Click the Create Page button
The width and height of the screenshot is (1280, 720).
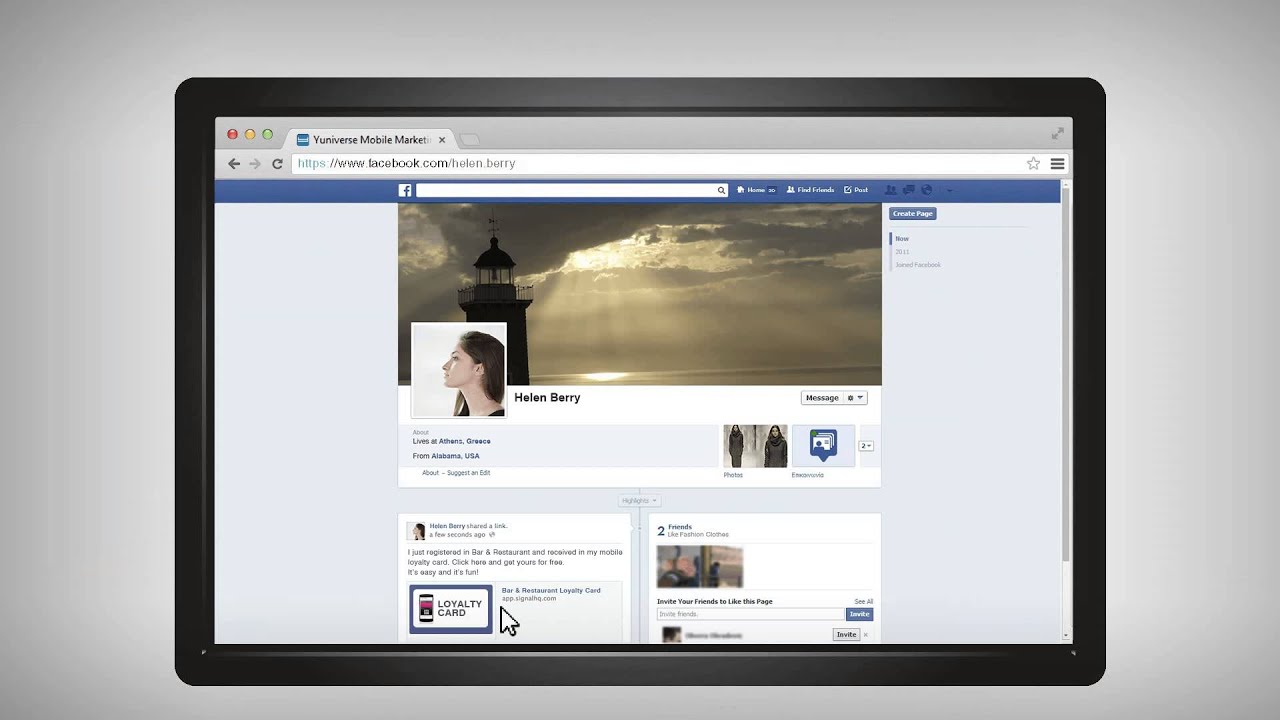pyautogui.click(x=913, y=214)
